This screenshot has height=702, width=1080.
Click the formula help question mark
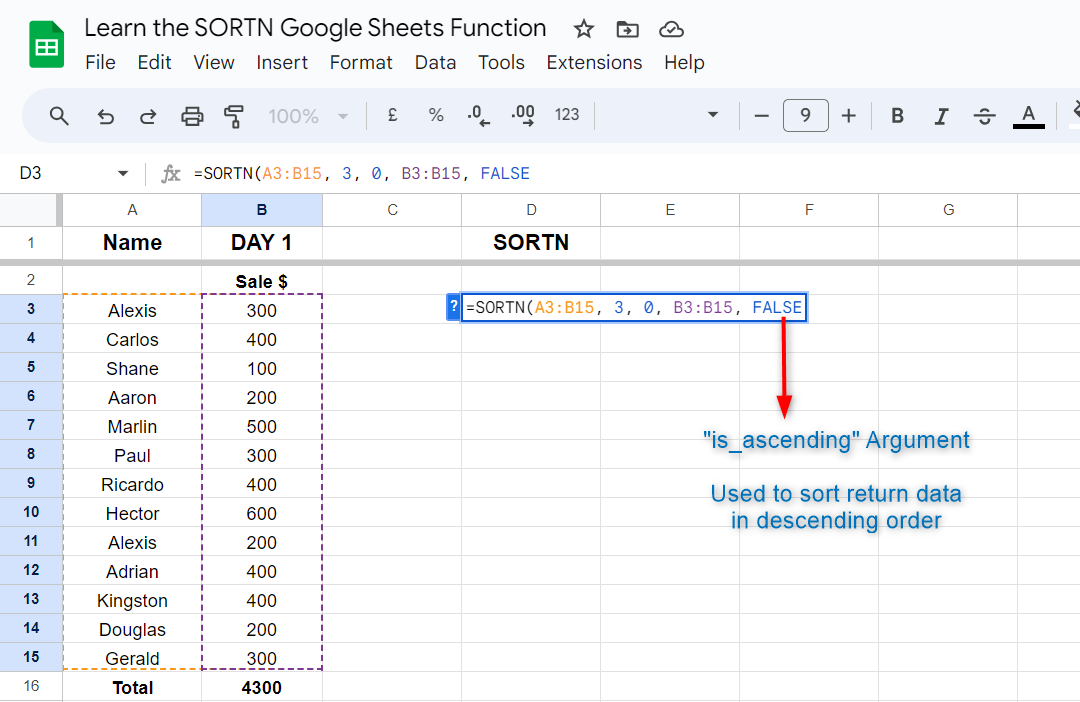tap(453, 307)
